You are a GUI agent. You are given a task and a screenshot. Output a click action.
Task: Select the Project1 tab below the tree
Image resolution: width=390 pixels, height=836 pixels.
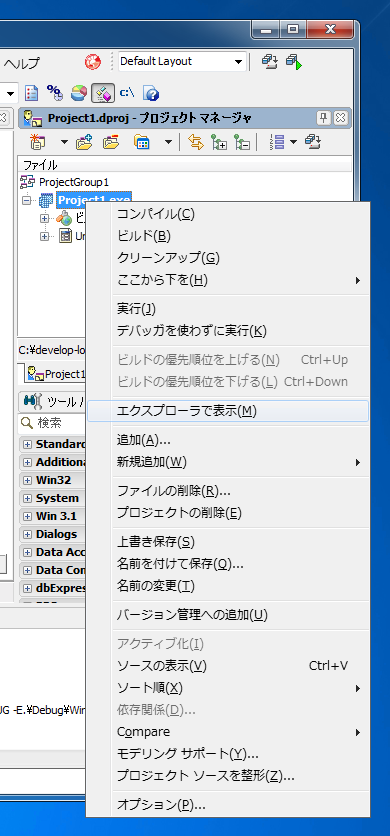55,374
